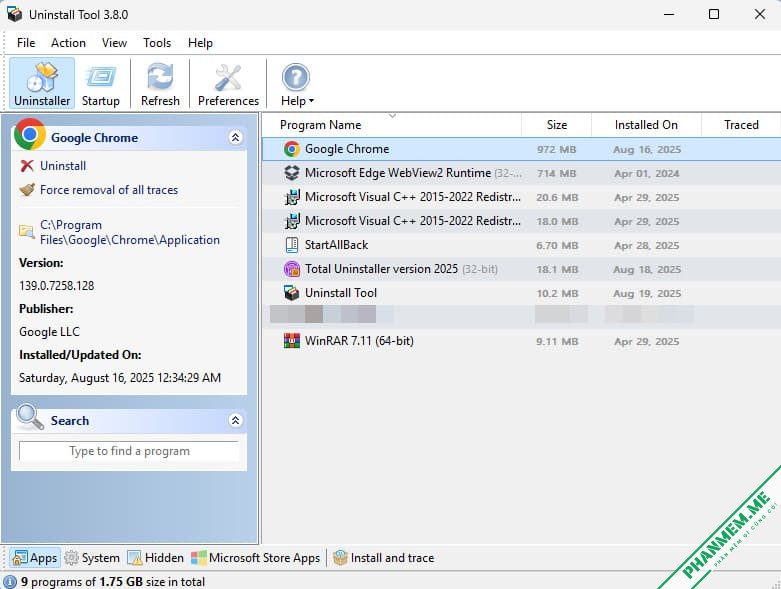This screenshot has width=781, height=589.
Task: Click the Install and trace button
Action: pos(384,558)
